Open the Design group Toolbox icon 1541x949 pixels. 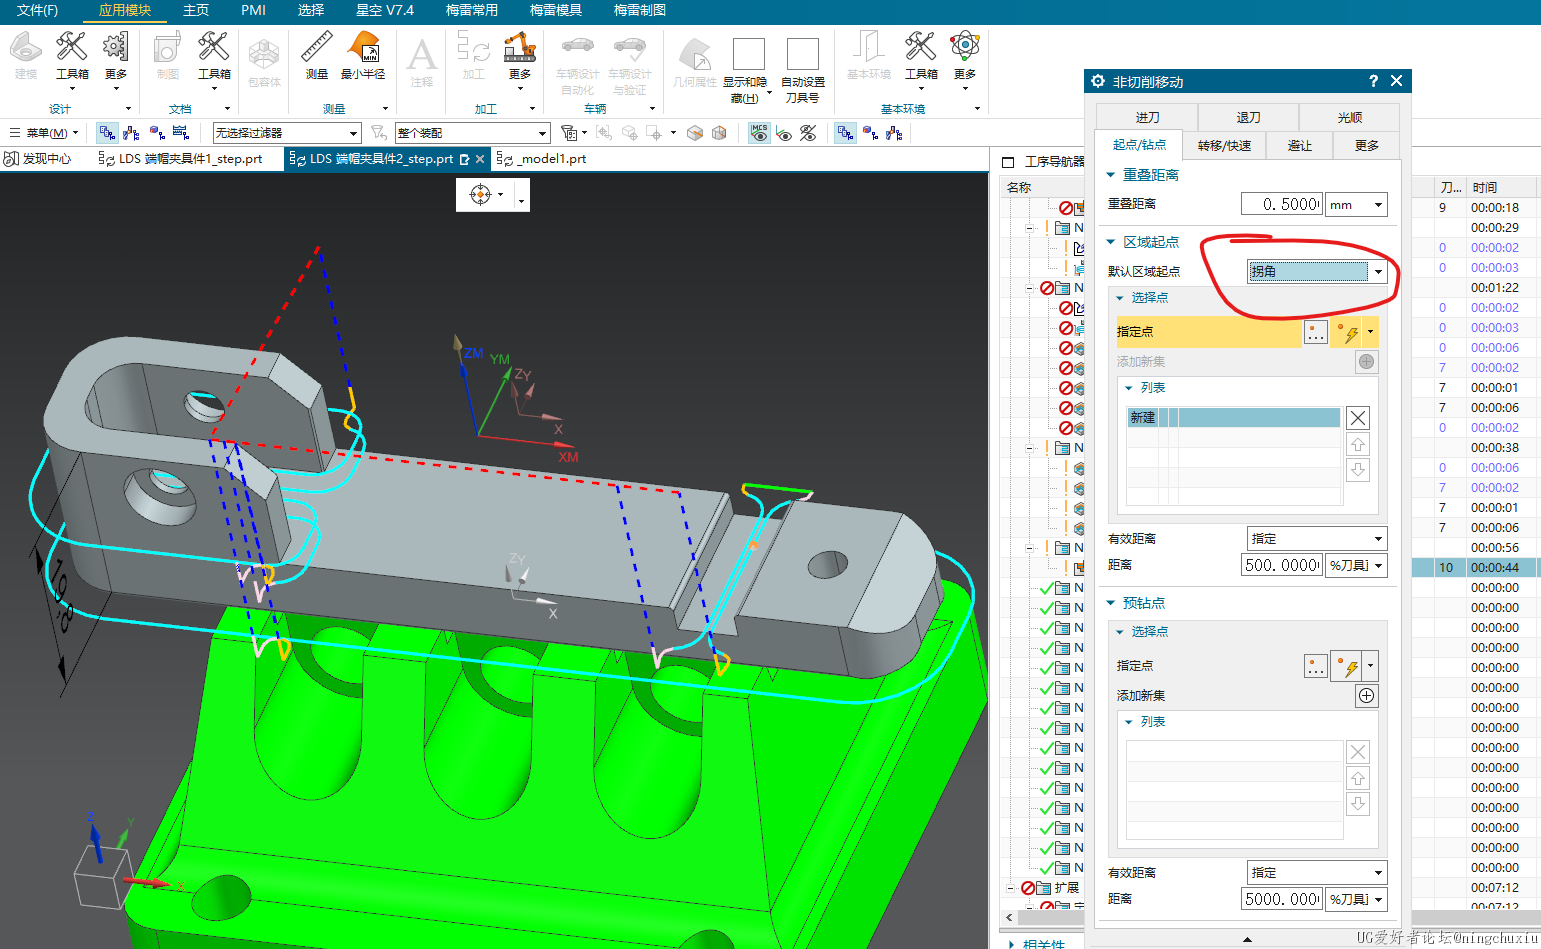pyautogui.click(x=71, y=46)
